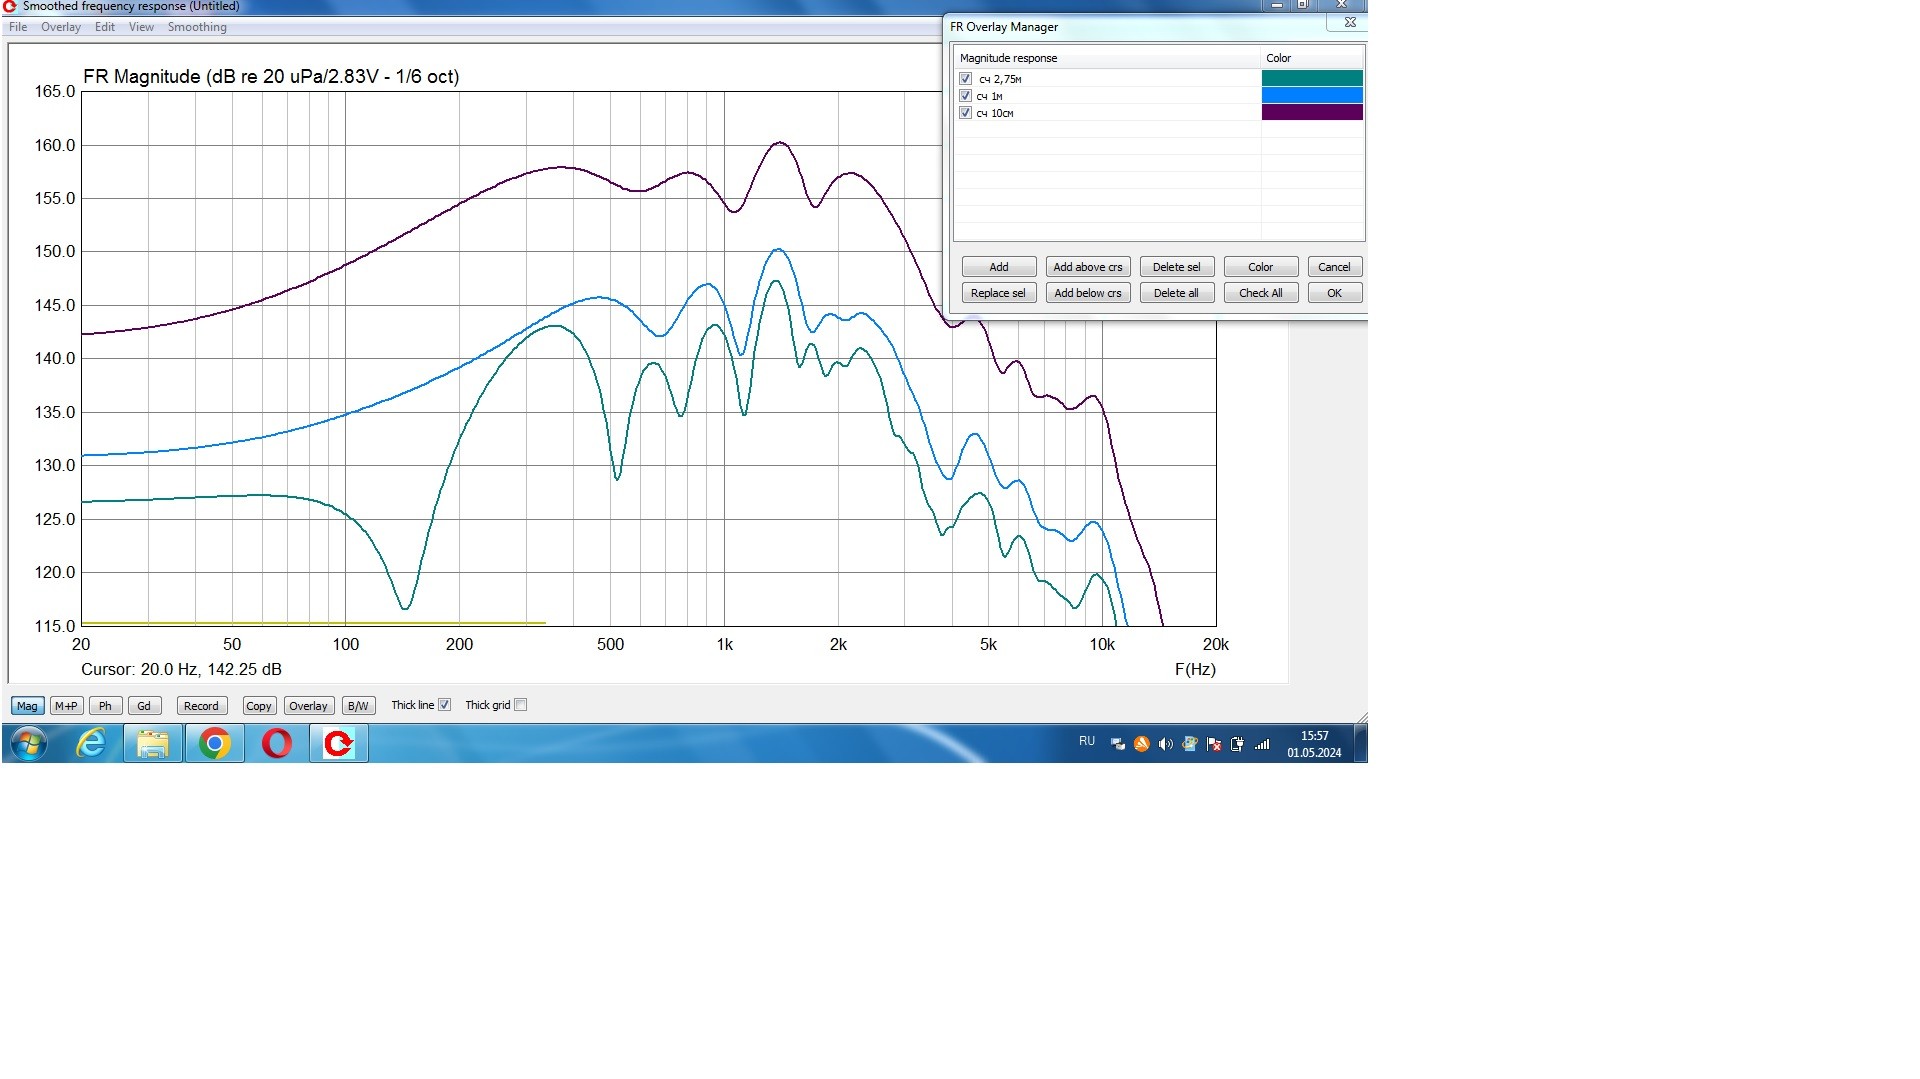The image size is (1920, 1079).
Task: Switch to the red measurement app taskbar icon
Action: pyautogui.click(x=339, y=744)
